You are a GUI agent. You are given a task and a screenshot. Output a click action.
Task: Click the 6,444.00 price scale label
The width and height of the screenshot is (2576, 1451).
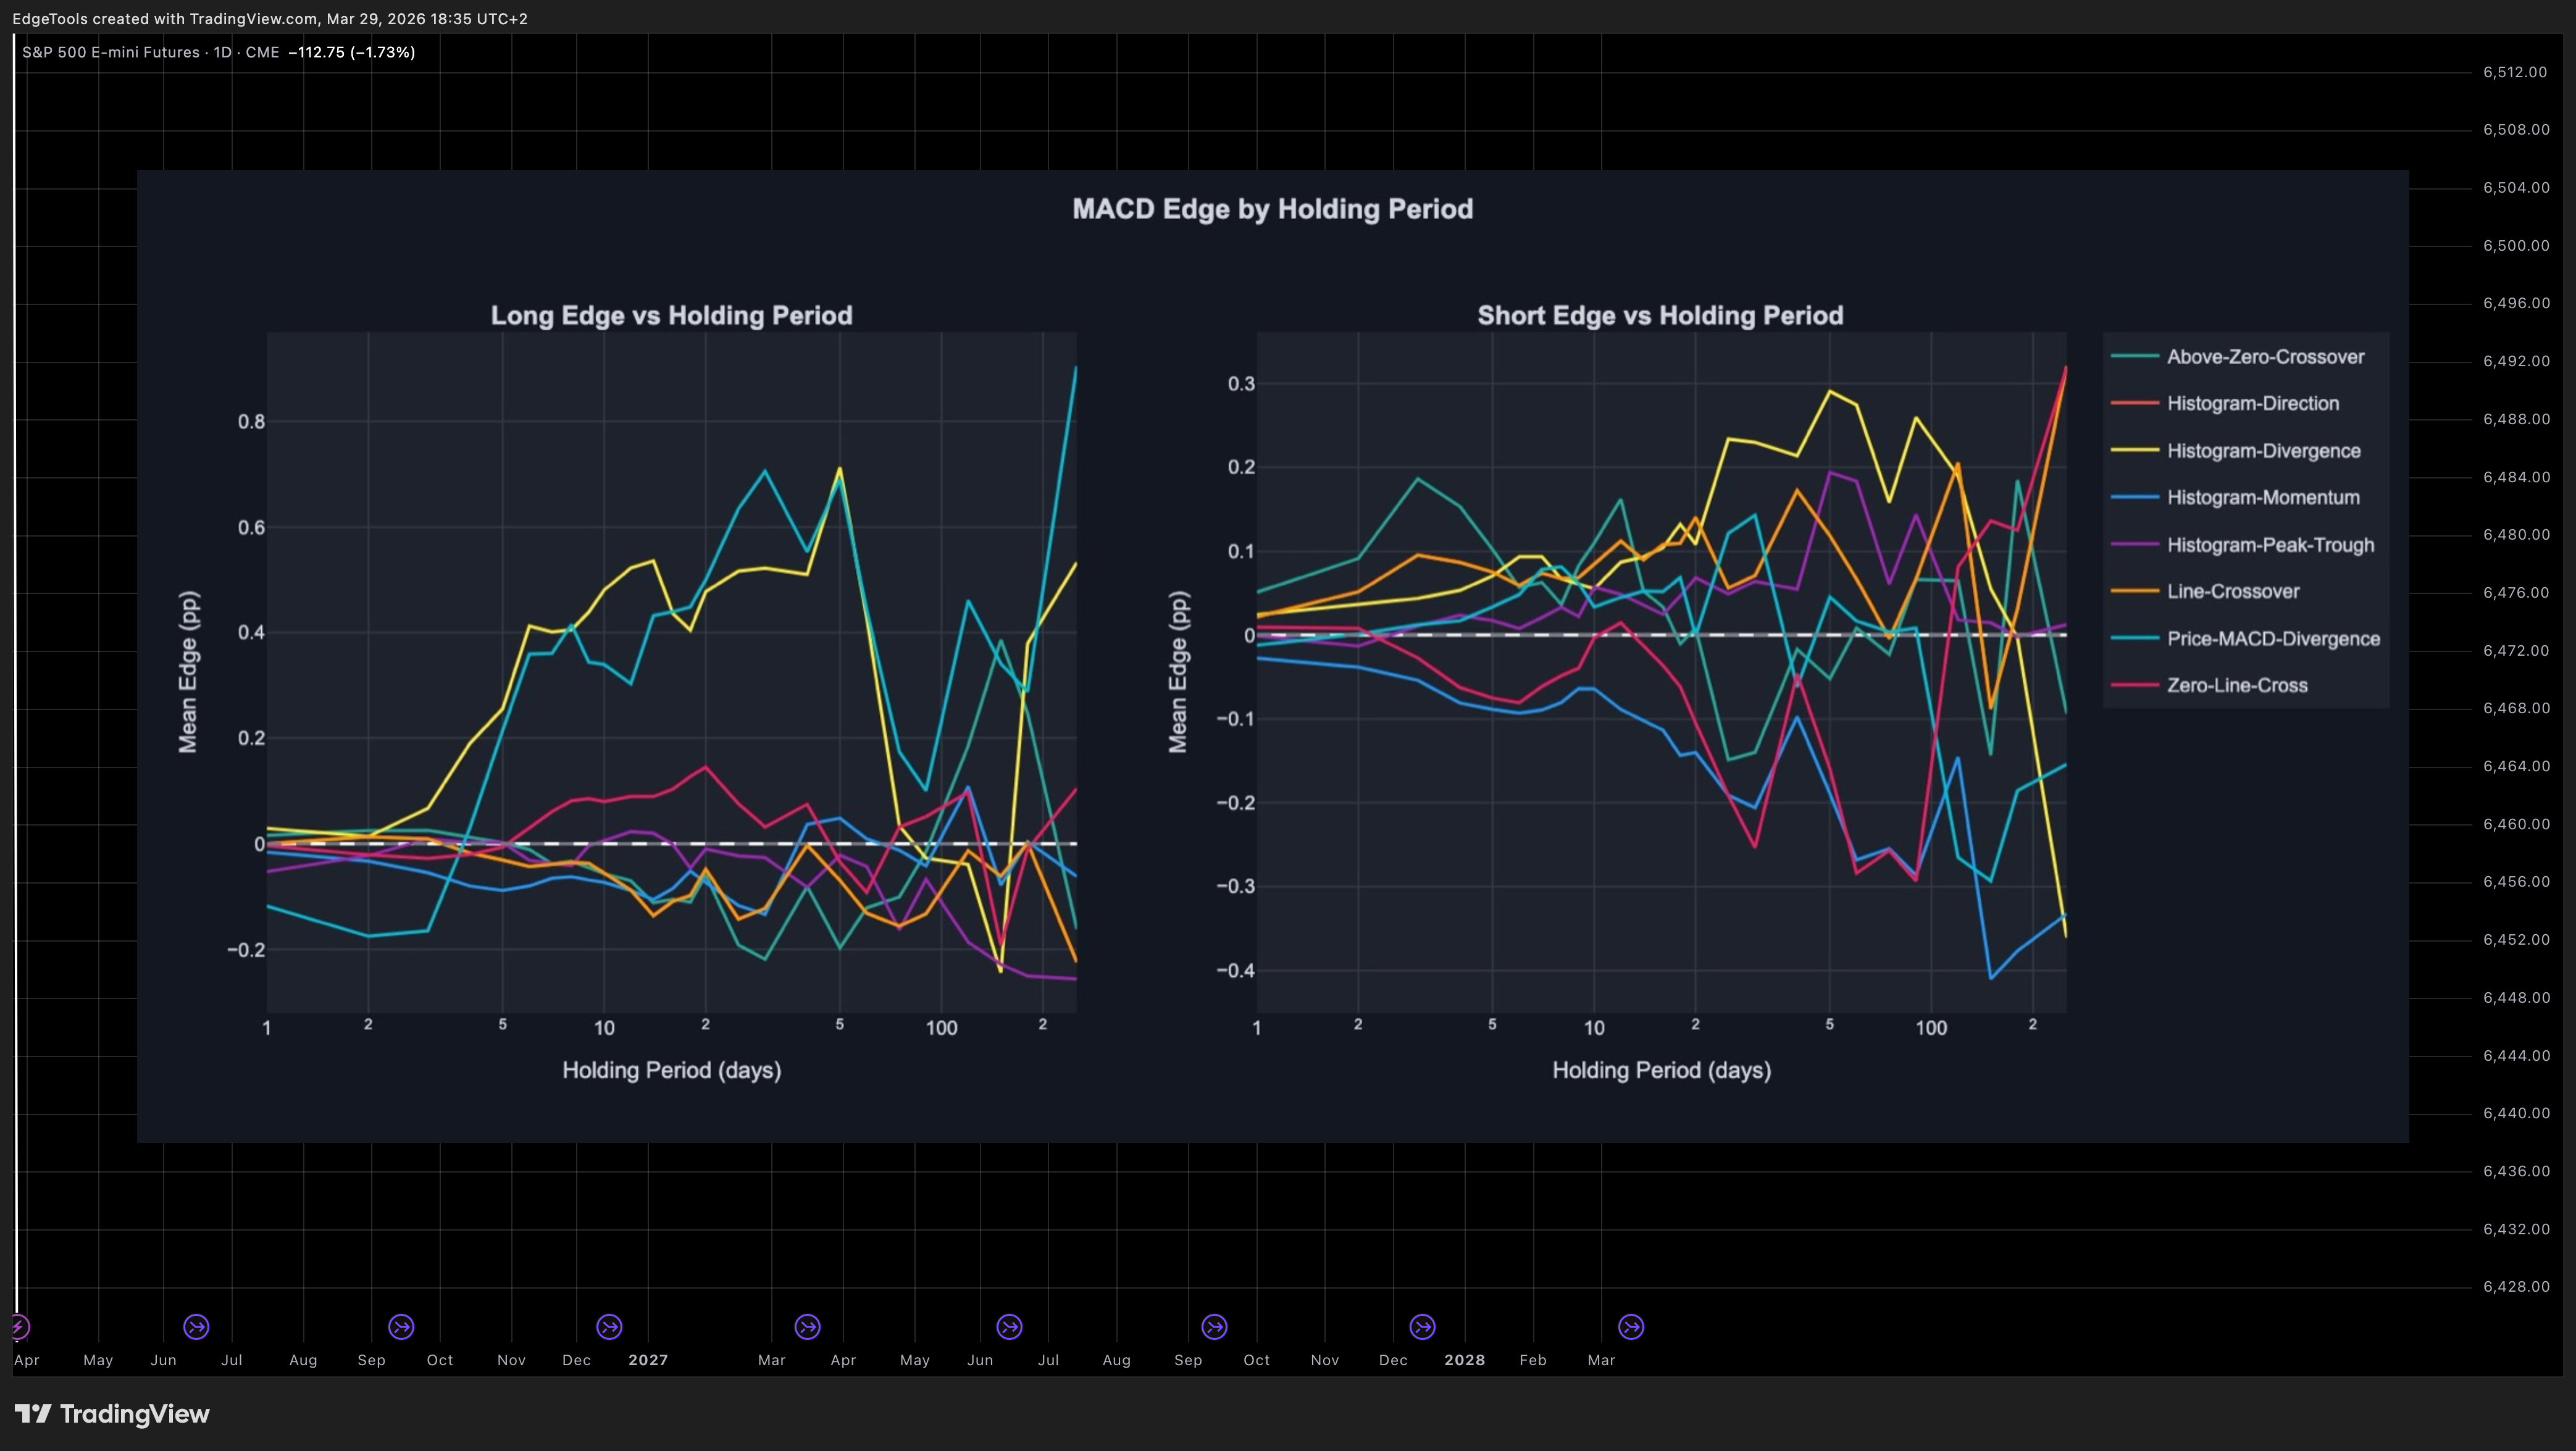2515,1056
